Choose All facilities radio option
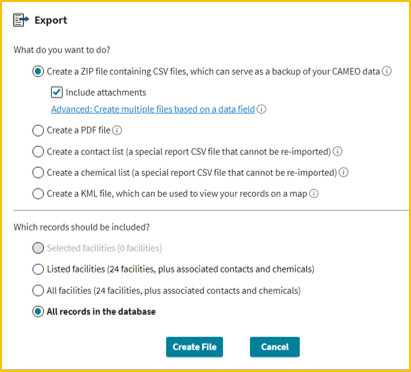Viewport: 411px width, 372px height. point(38,291)
